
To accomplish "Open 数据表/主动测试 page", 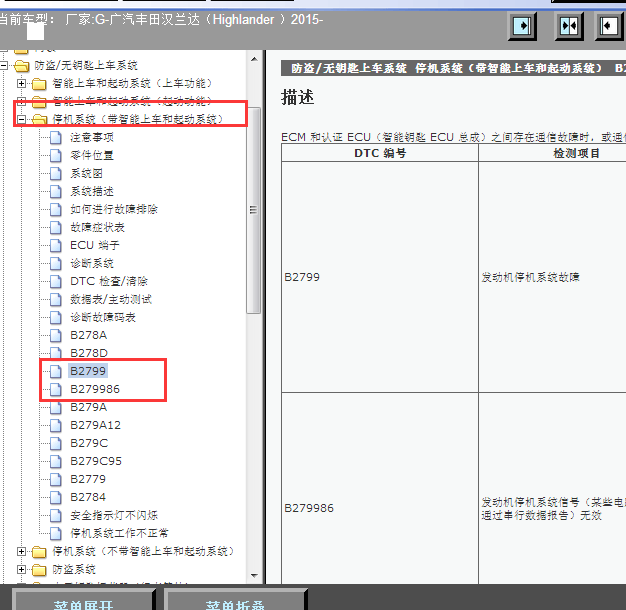I will click(111, 299).
